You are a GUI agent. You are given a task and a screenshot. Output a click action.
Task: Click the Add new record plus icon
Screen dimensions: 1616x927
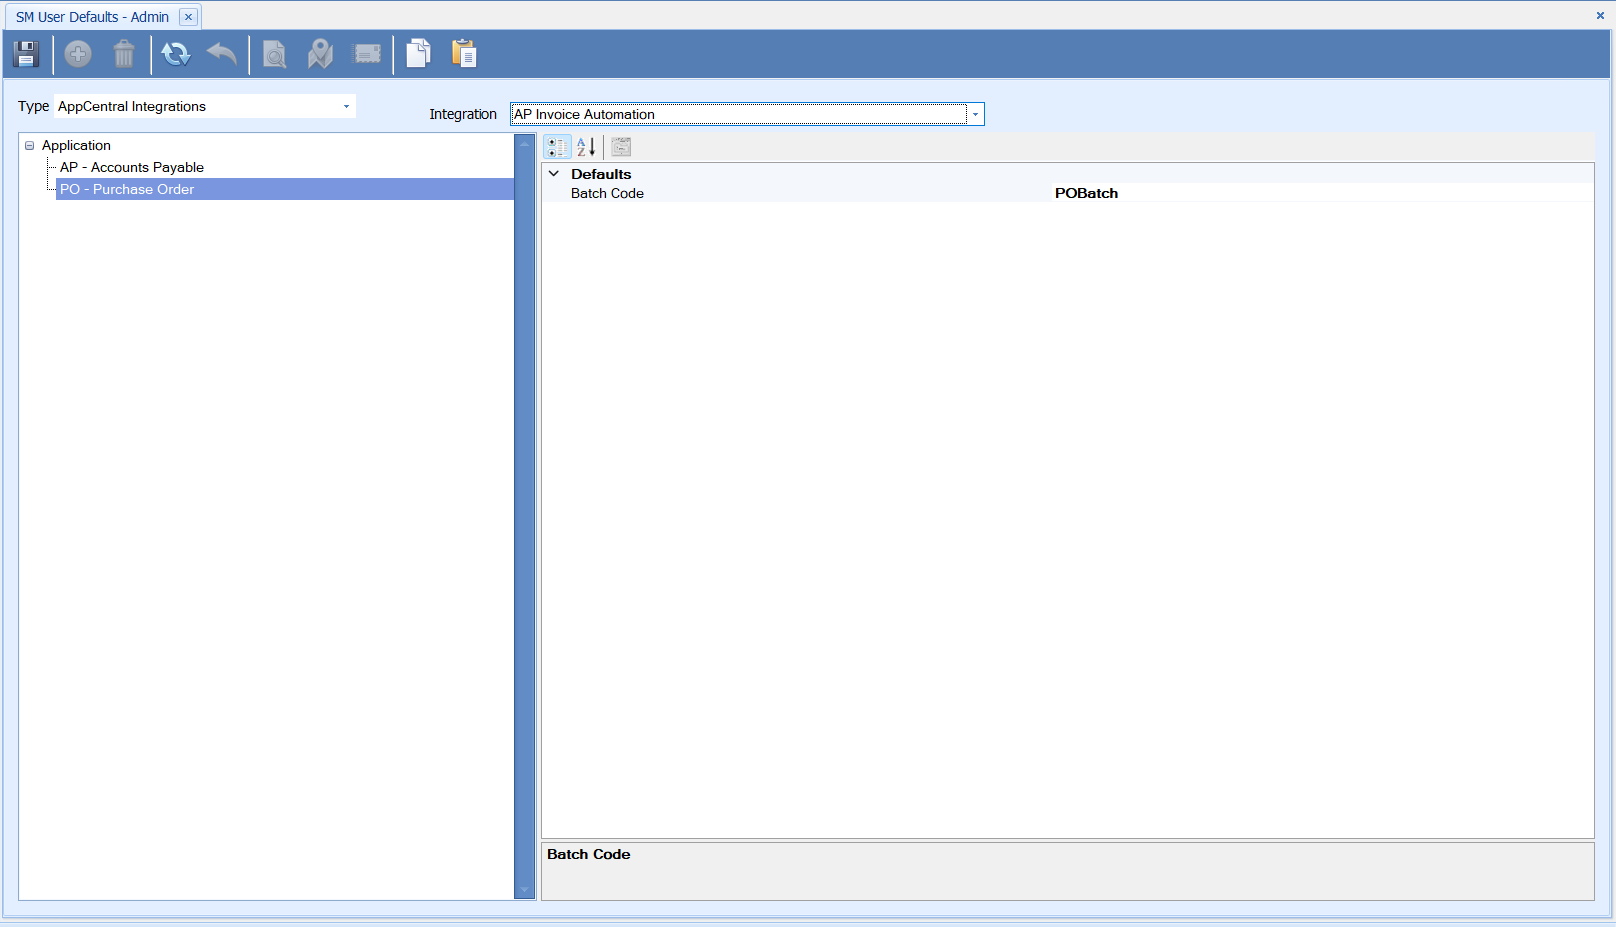pos(78,54)
